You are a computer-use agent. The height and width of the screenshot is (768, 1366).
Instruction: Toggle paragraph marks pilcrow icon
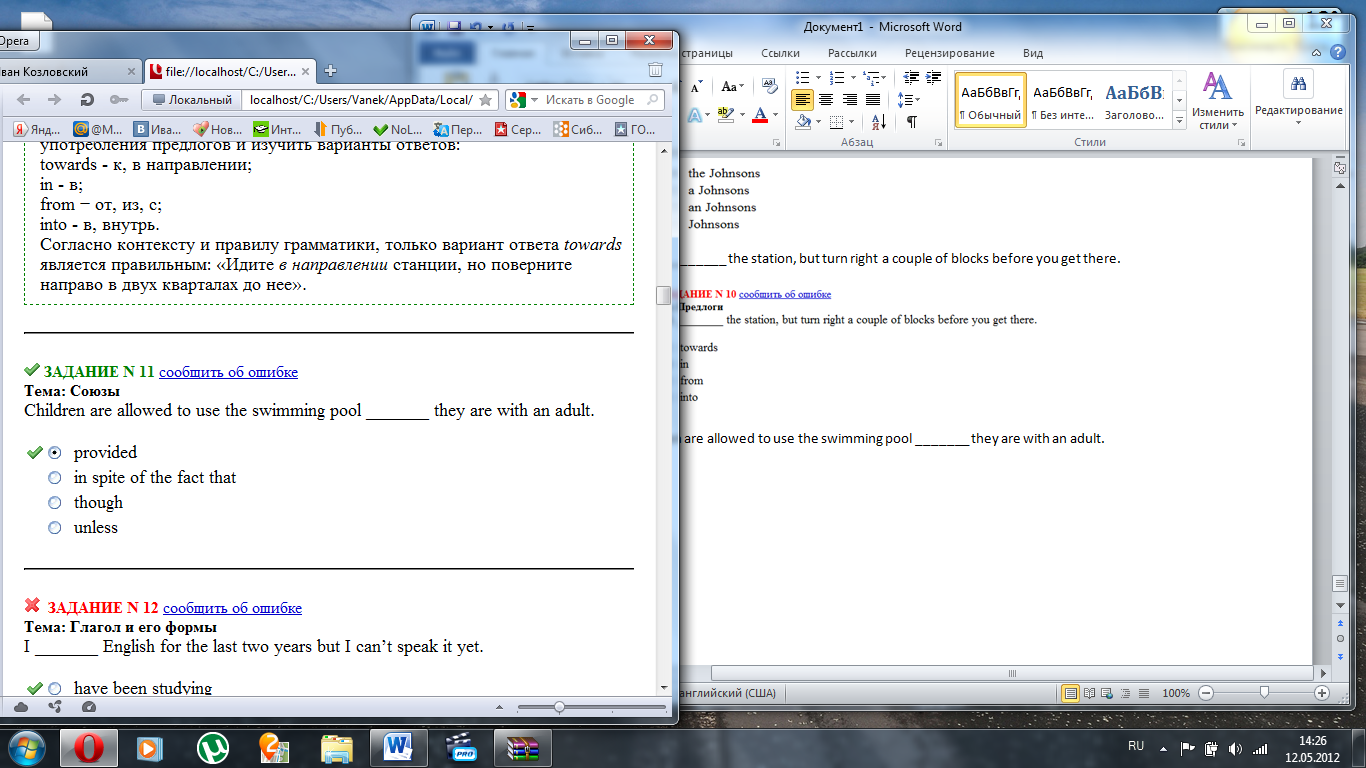911,122
